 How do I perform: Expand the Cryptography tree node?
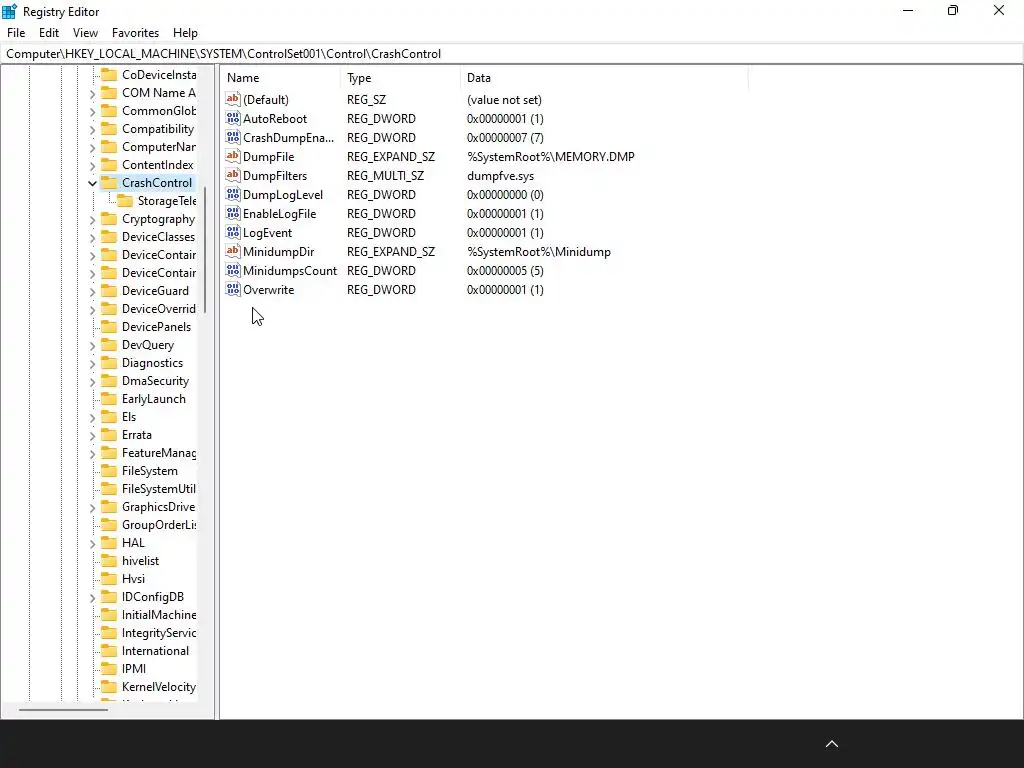(92, 219)
